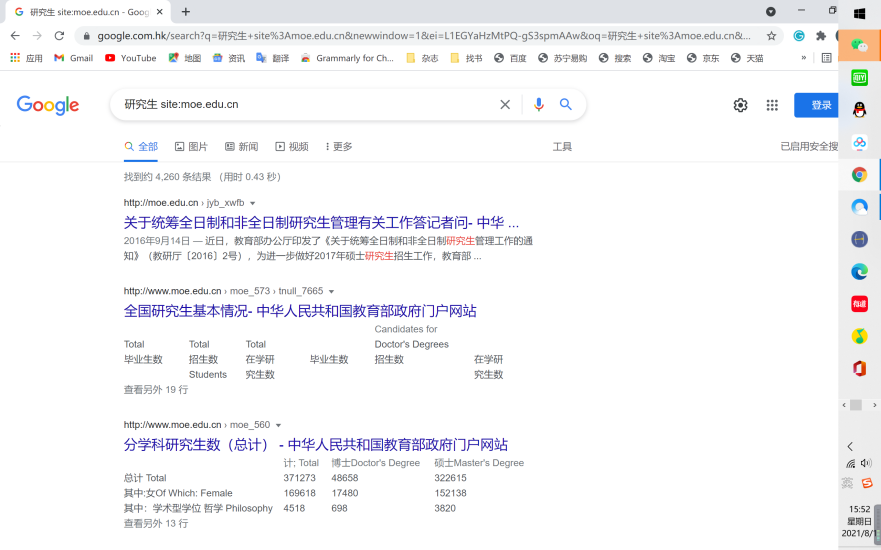Click the taskbar overflow scrollbar thumb
This screenshot has width=881, height=550.
(856, 405)
